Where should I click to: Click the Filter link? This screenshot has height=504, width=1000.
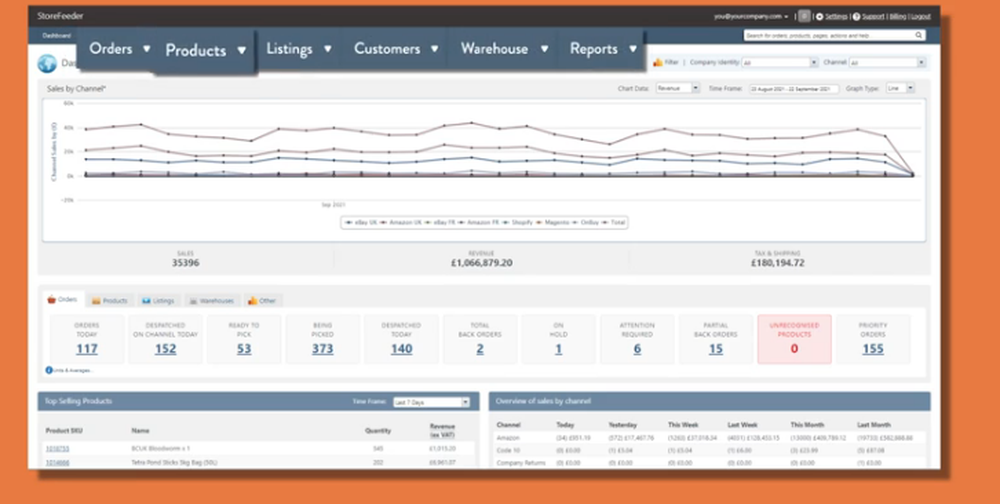click(672, 63)
